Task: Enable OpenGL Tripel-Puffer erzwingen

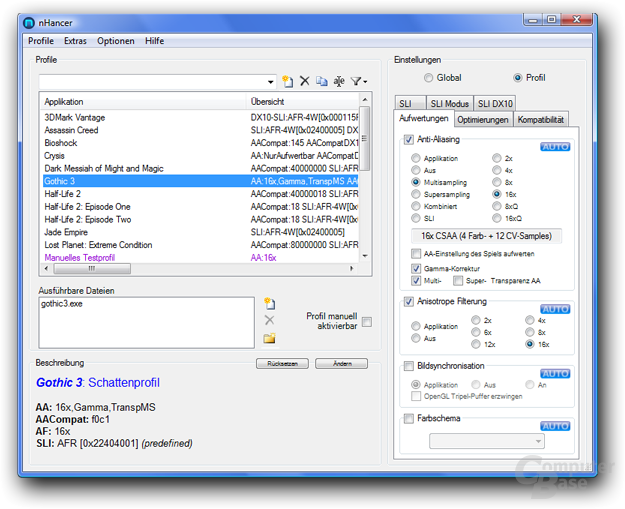Action: pos(416,396)
